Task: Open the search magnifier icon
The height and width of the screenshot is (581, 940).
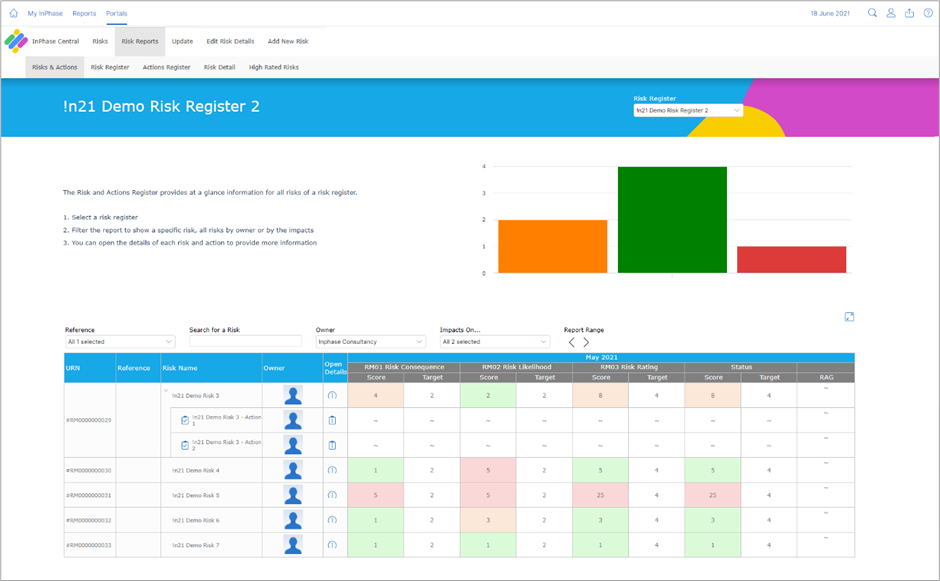Action: tap(872, 13)
